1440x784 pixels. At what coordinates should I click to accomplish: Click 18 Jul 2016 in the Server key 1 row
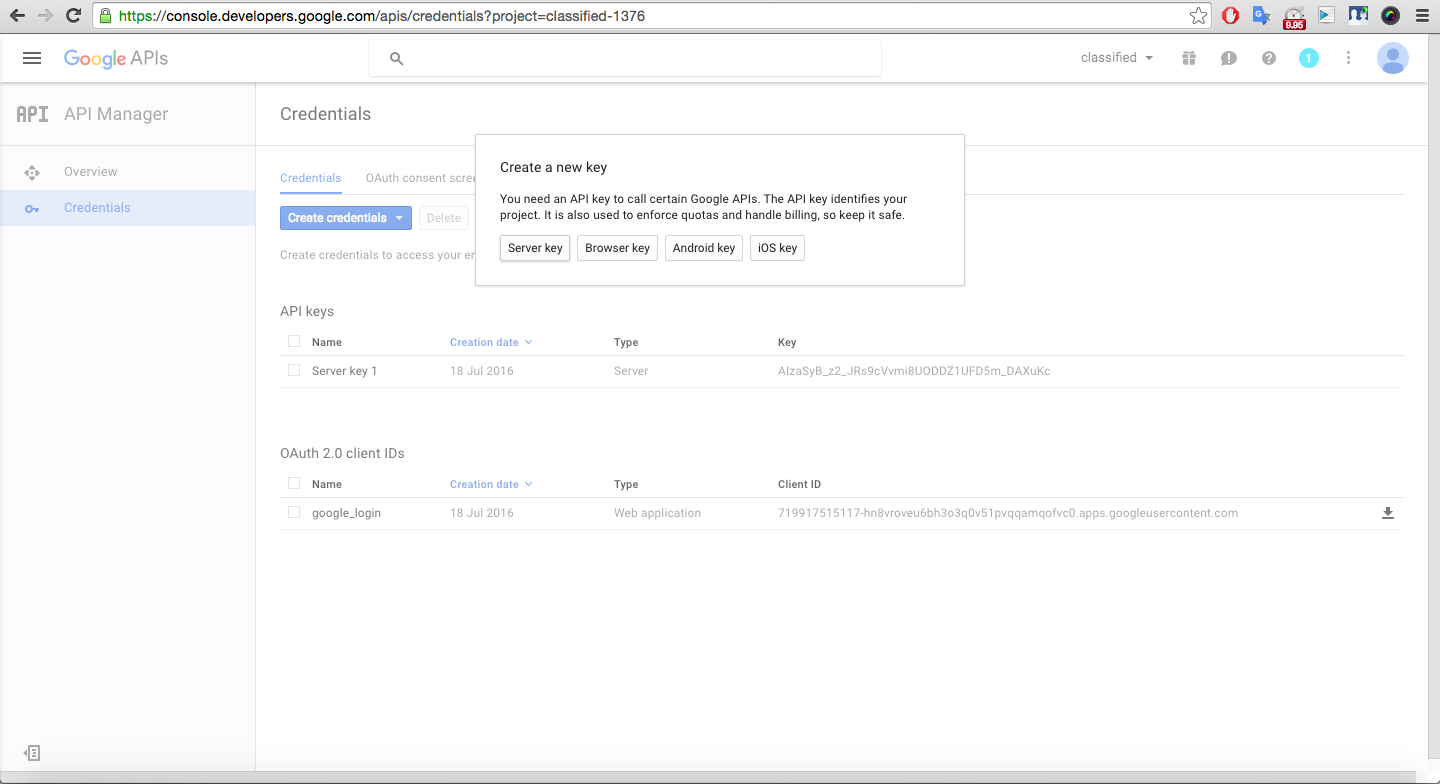pos(482,371)
